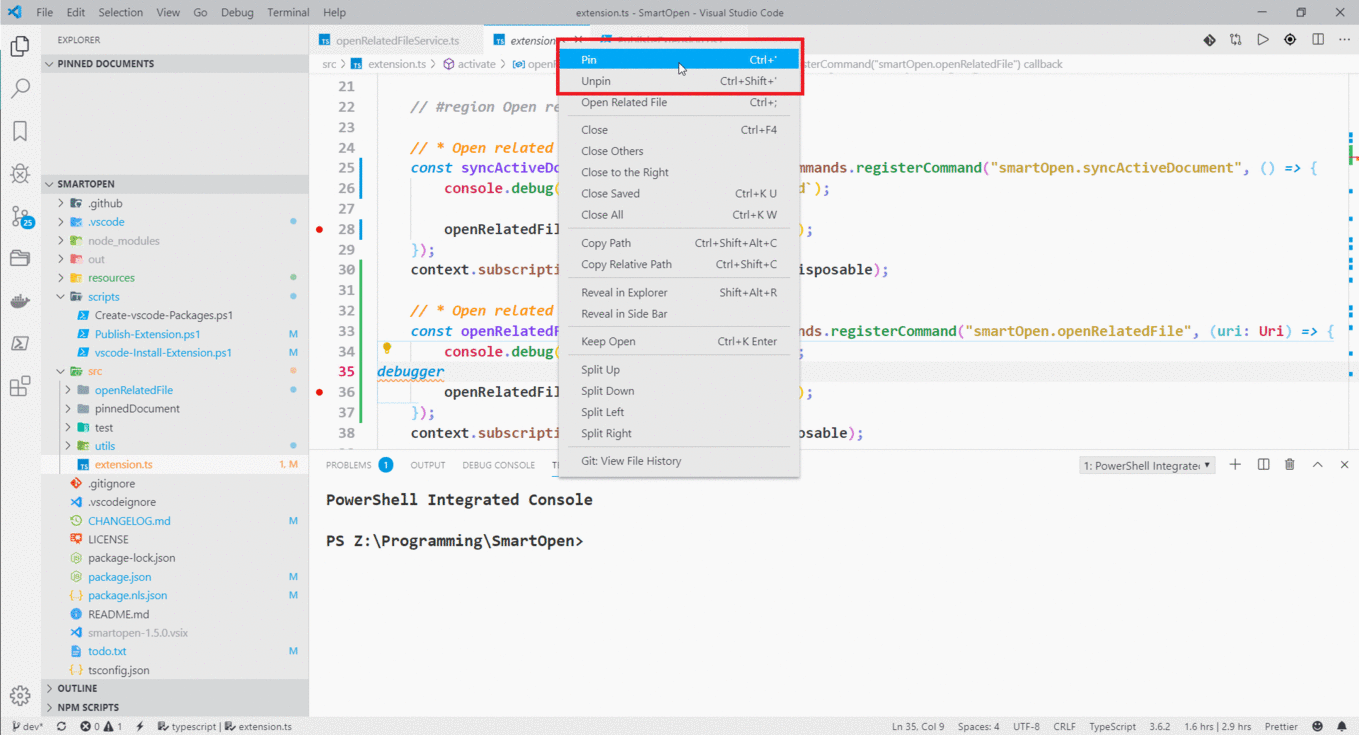Click CRLF line ending in status bar
Image resolution: width=1359 pixels, height=735 pixels.
(x=1064, y=727)
